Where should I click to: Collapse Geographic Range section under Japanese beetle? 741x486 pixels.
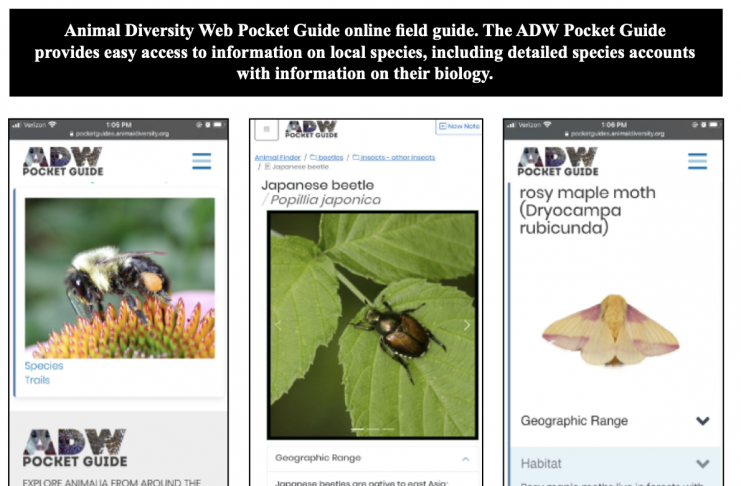465,459
